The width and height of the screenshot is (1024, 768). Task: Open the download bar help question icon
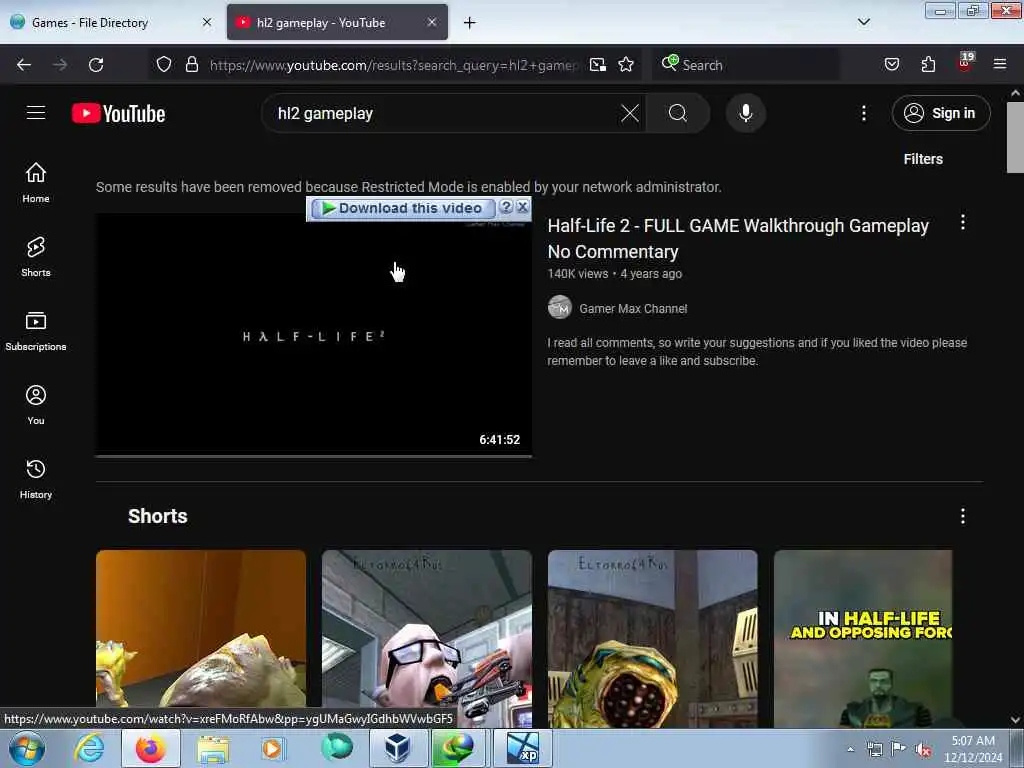click(505, 207)
